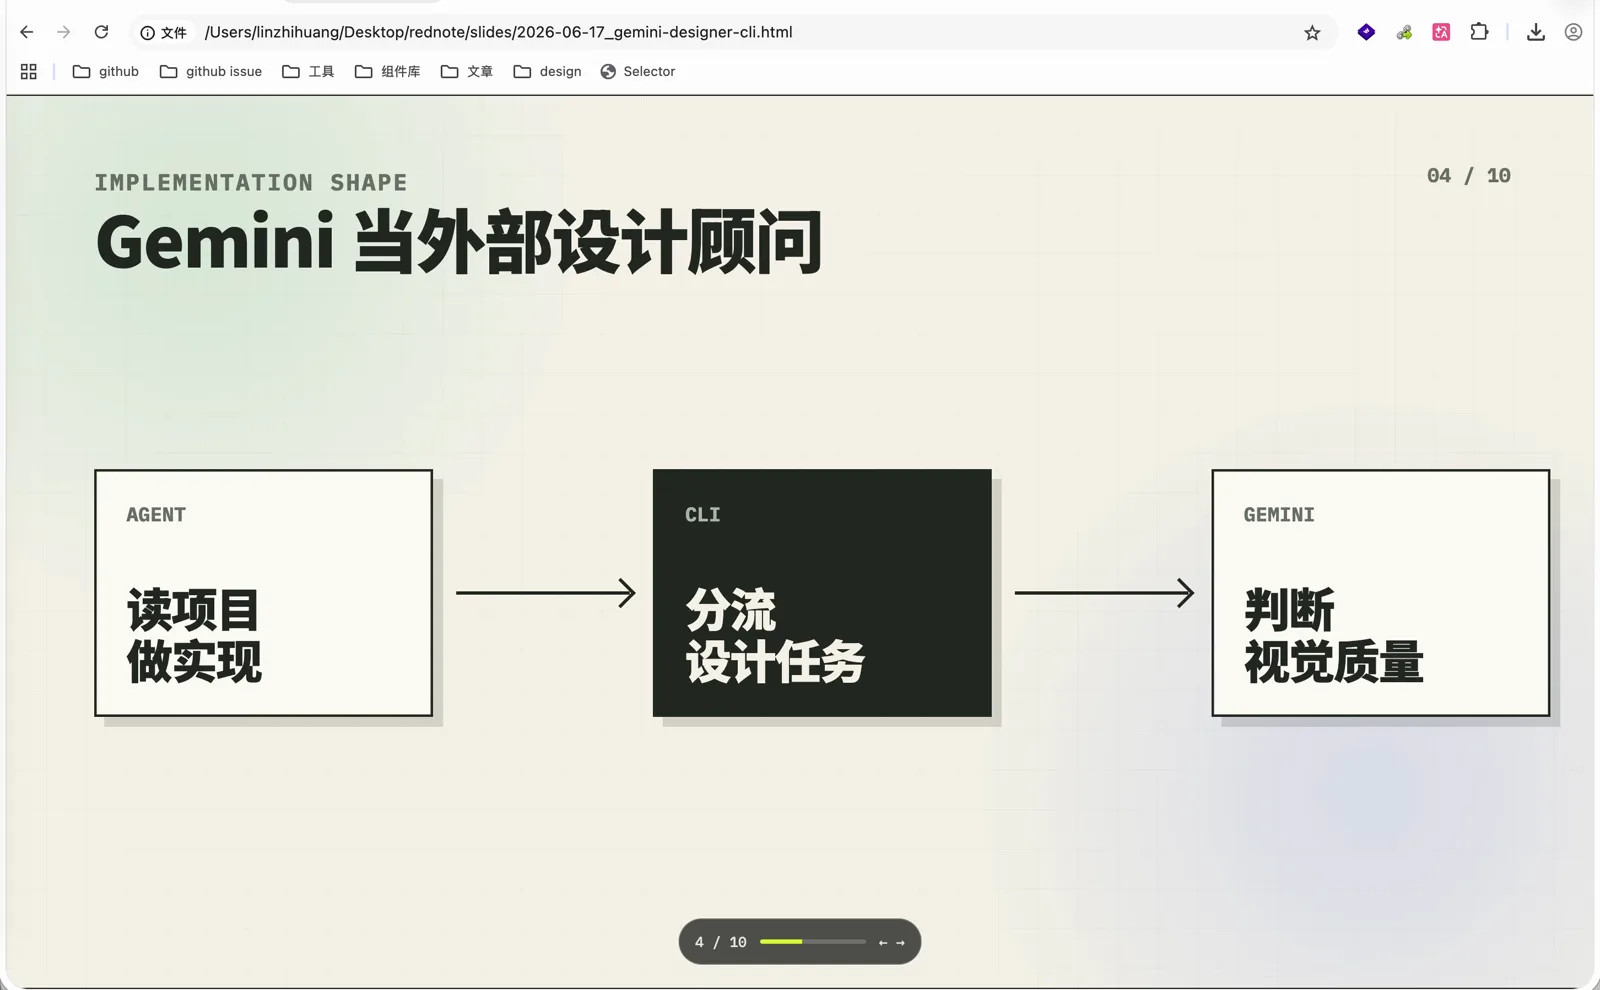Go back in browser history
The width and height of the screenshot is (1600, 990).
pos(27,32)
